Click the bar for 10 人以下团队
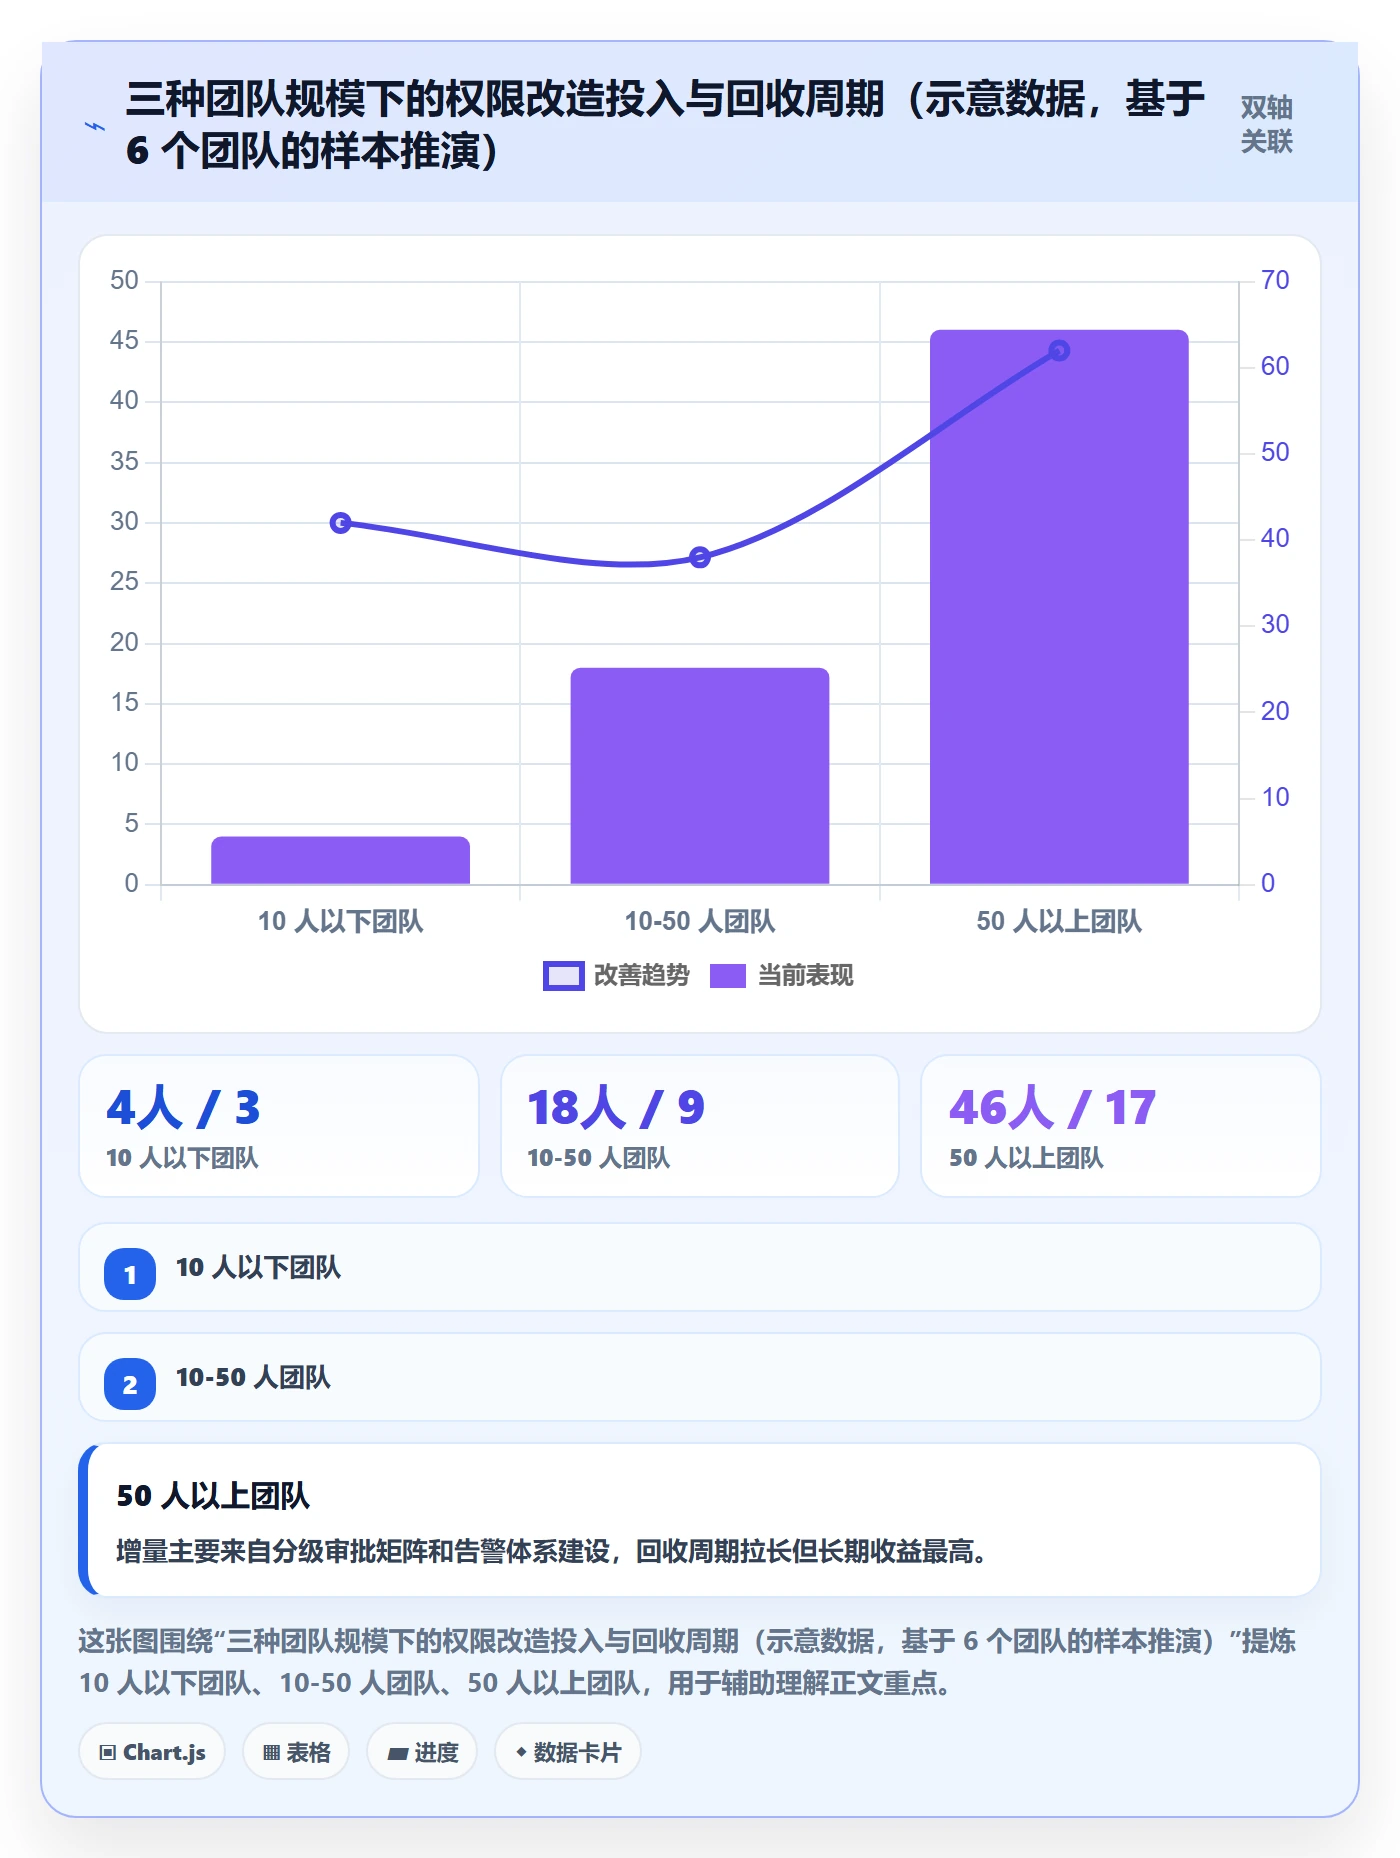Image resolution: width=1400 pixels, height=1858 pixels. click(x=340, y=860)
